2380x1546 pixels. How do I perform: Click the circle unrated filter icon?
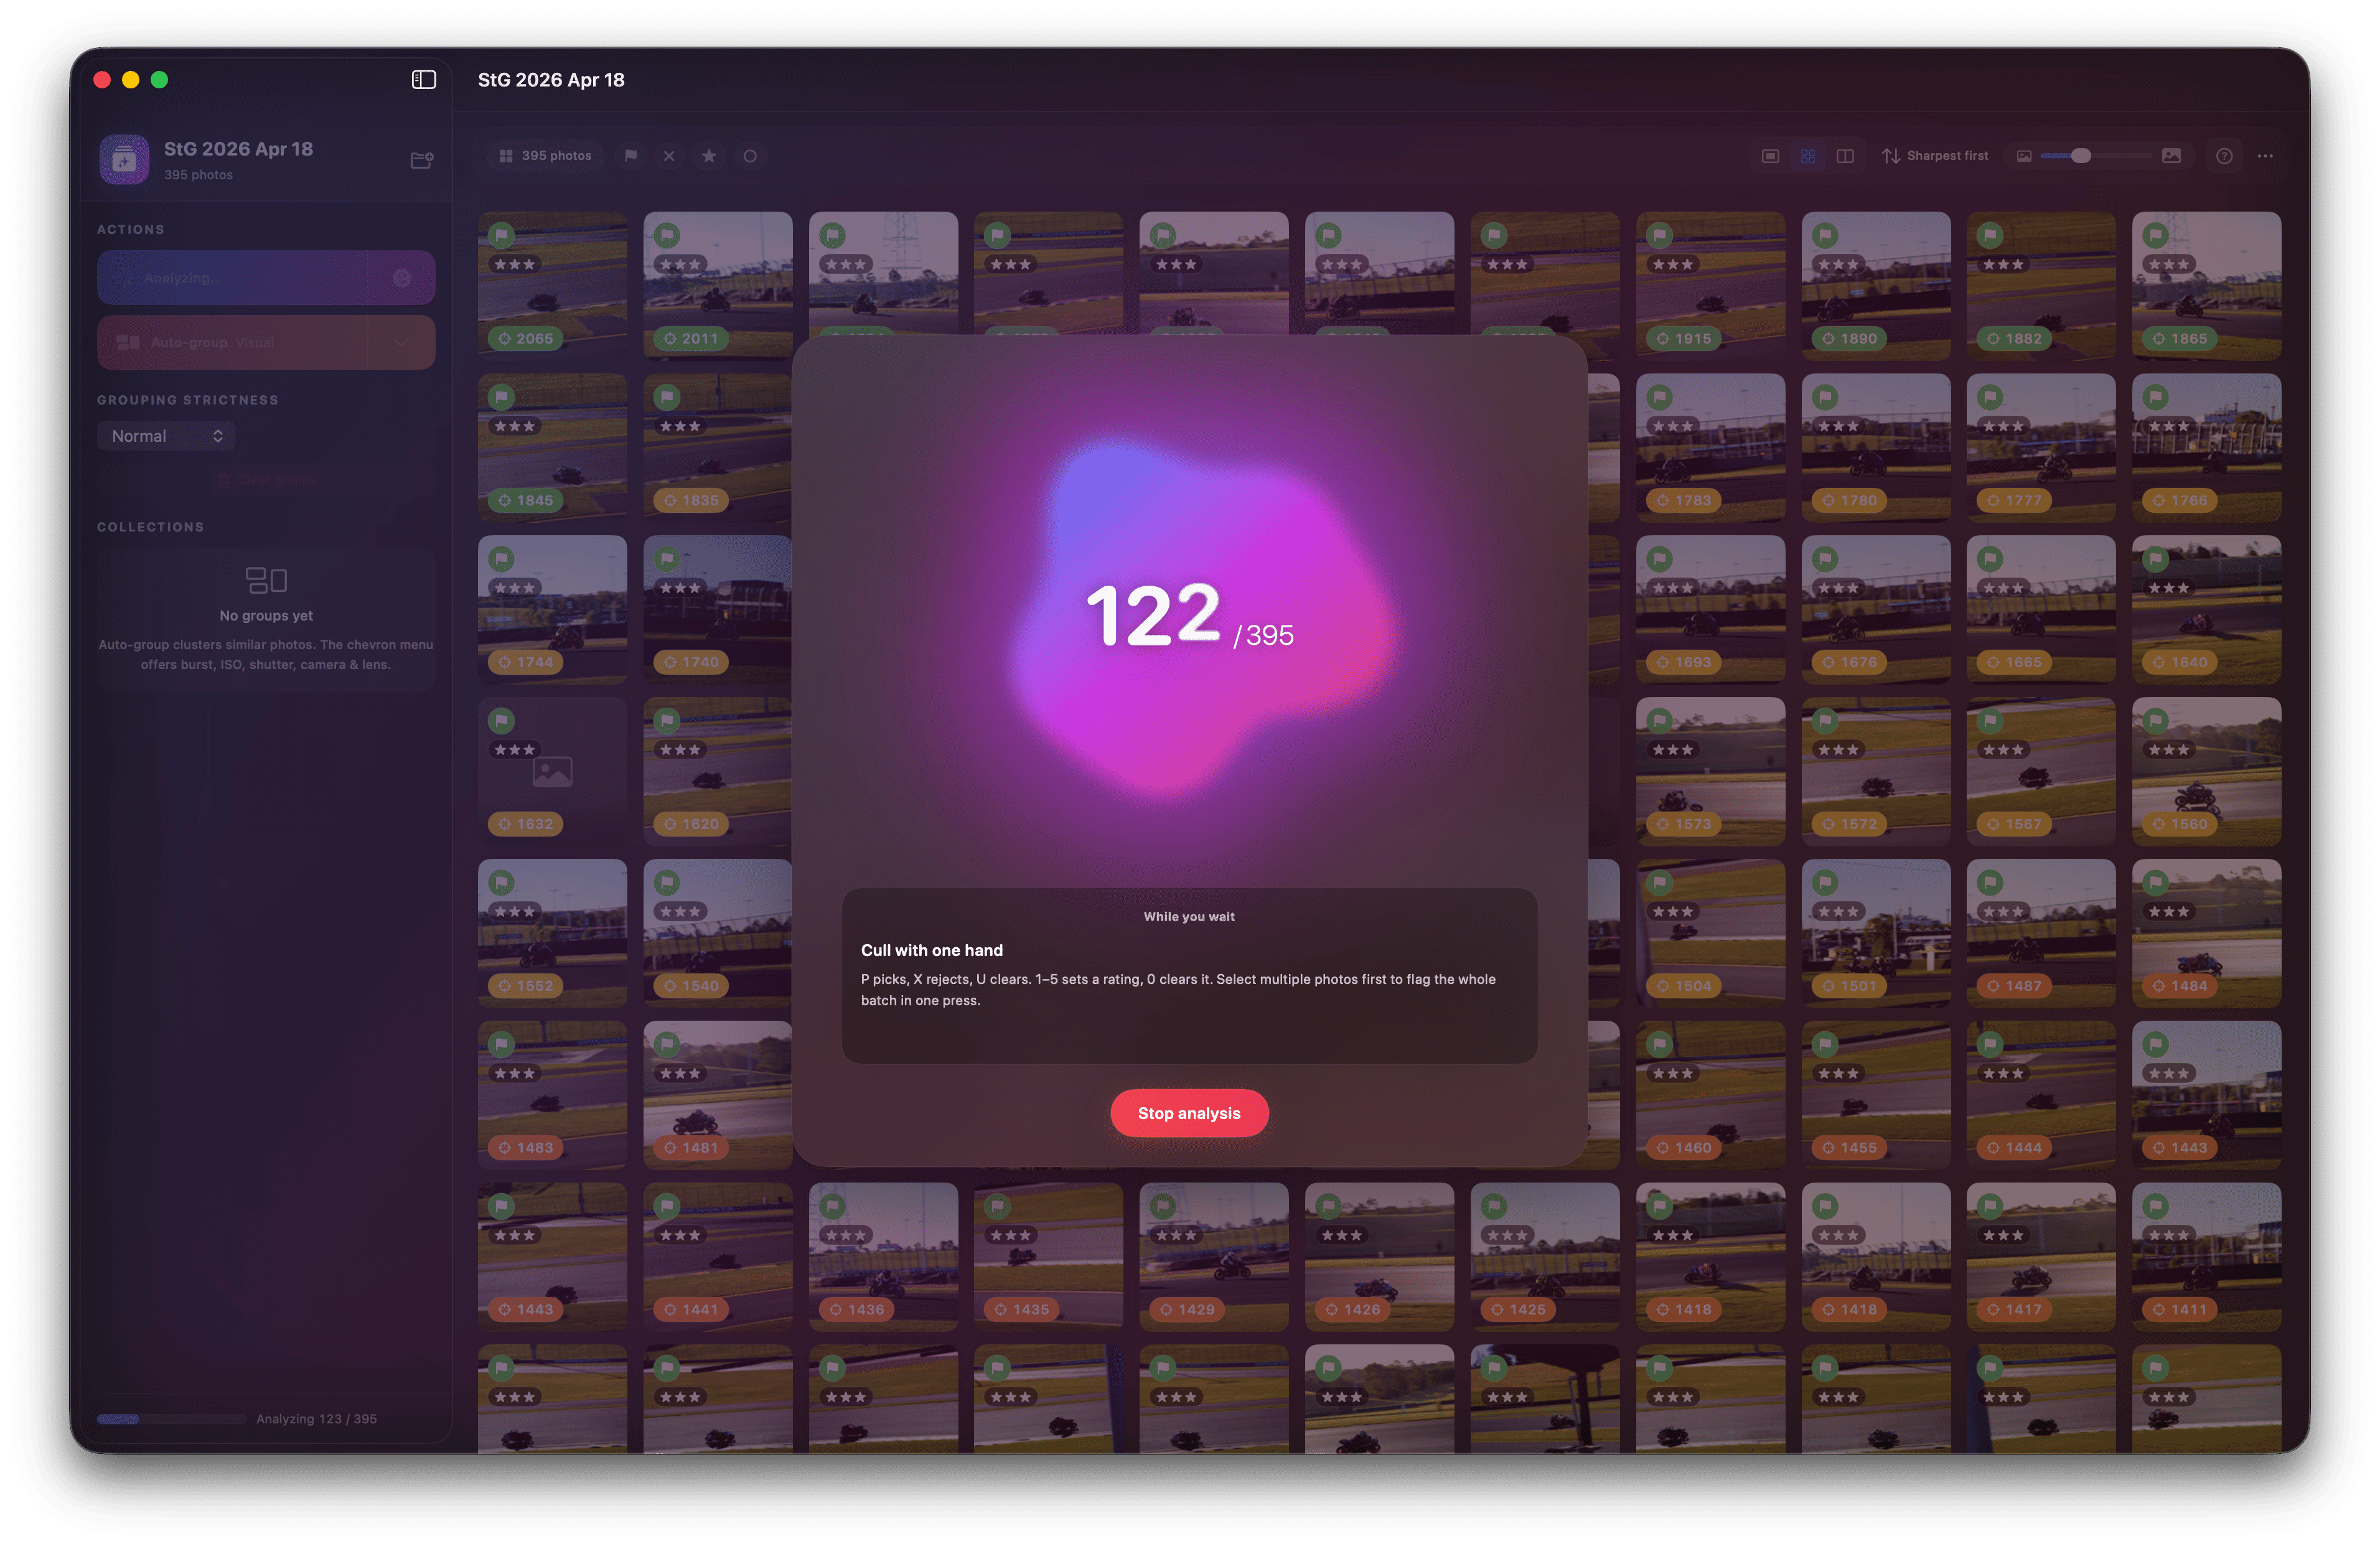pyautogui.click(x=750, y=156)
